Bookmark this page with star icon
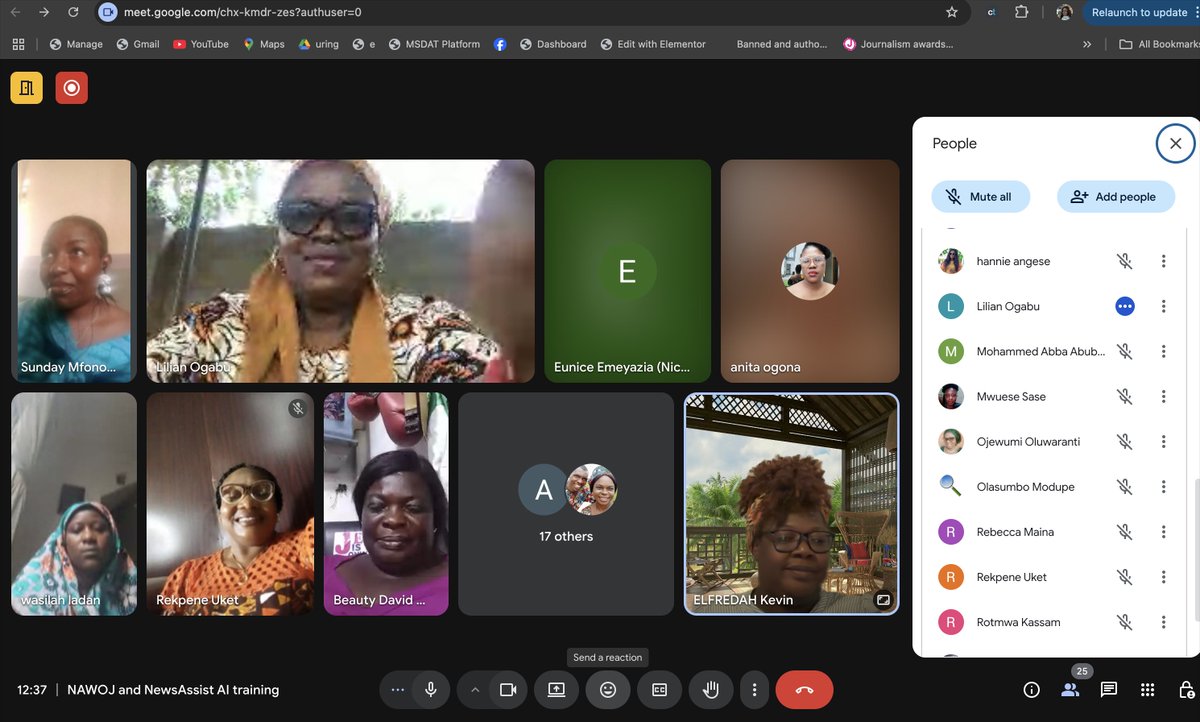Image resolution: width=1200 pixels, height=722 pixels. [952, 12]
